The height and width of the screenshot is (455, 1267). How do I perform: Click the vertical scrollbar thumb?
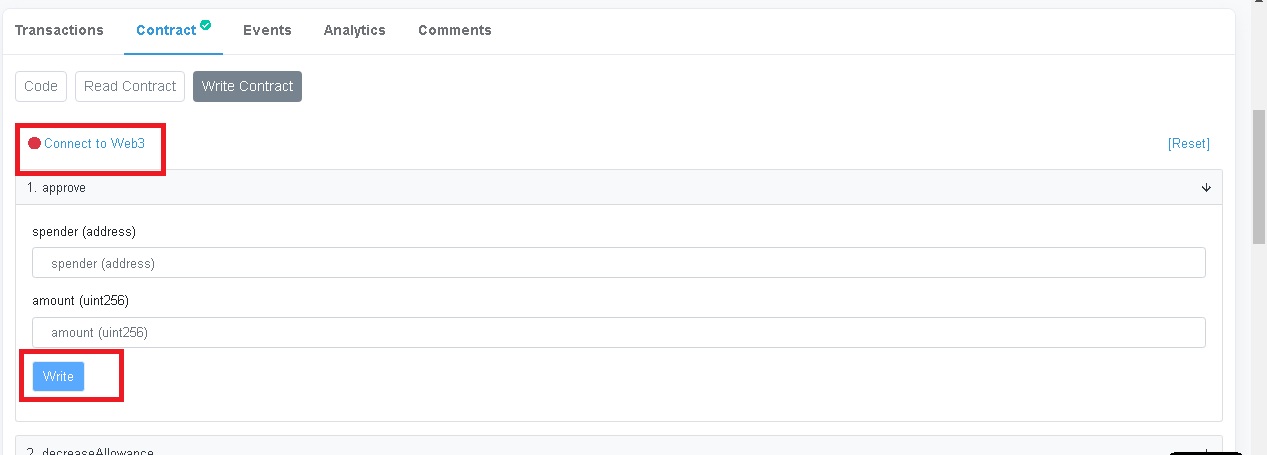[x=1259, y=177]
